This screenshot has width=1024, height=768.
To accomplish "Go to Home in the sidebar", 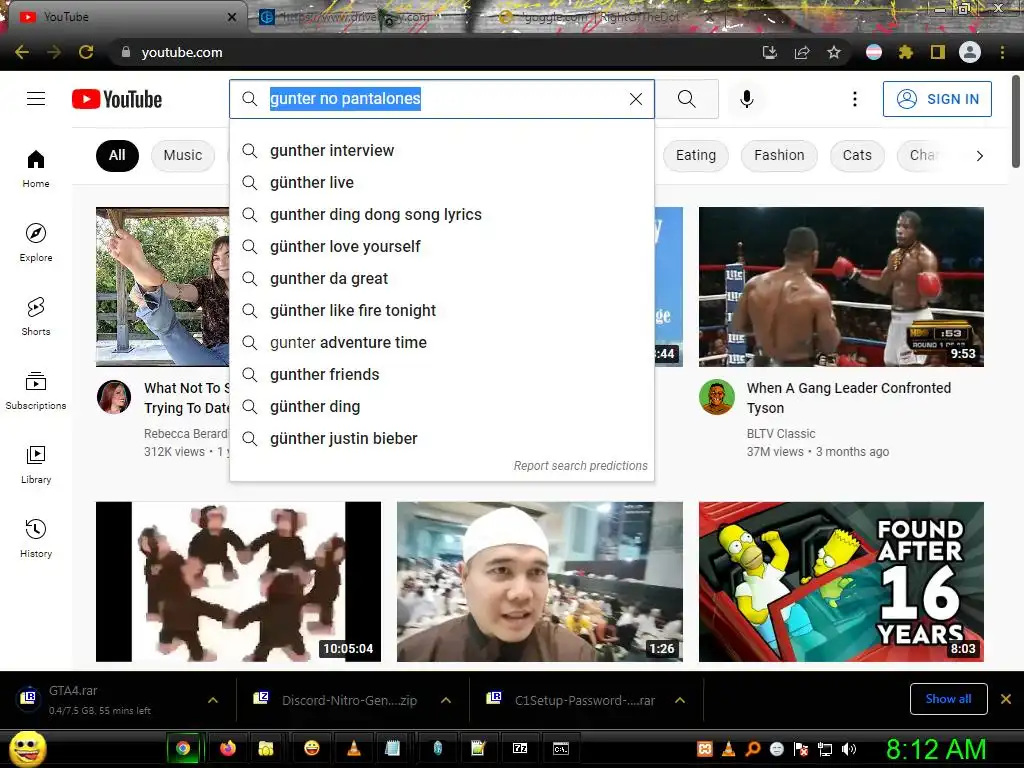I will [x=36, y=169].
